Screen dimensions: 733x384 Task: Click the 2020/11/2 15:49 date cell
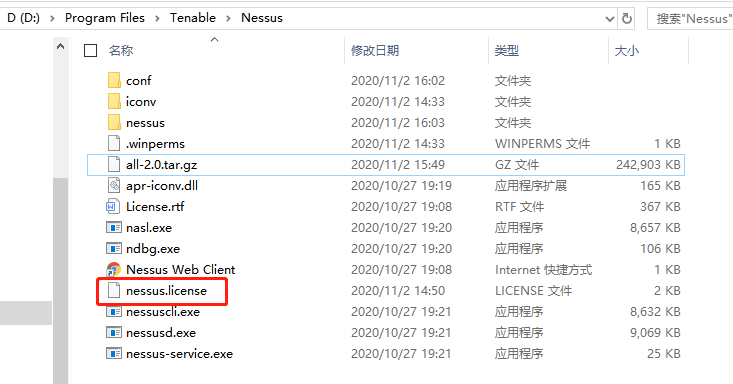pyautogui.click(x=398, y=165)
